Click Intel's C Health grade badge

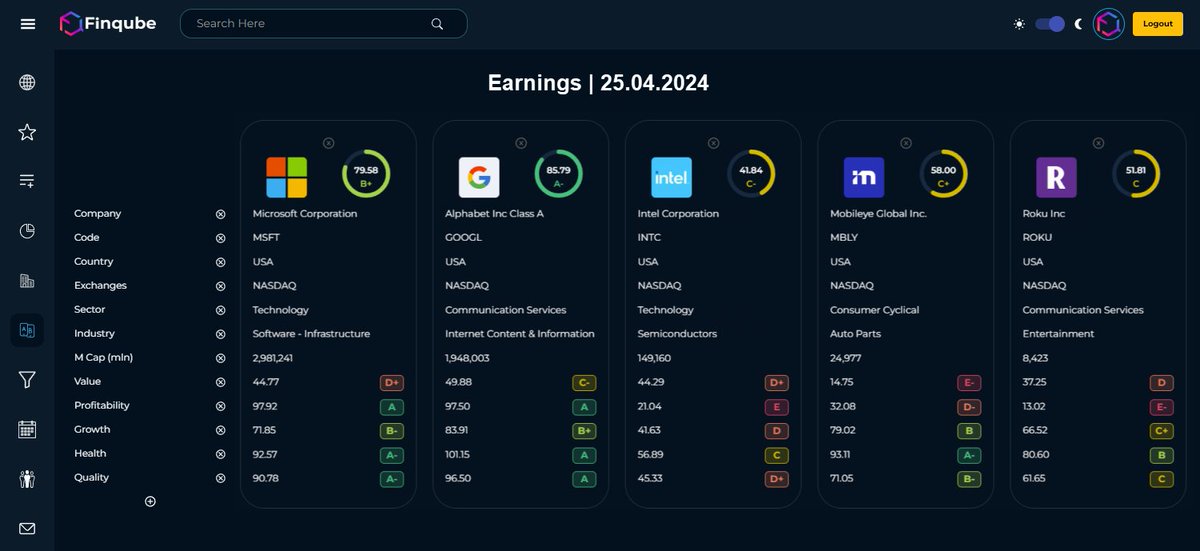pos(776,454)
